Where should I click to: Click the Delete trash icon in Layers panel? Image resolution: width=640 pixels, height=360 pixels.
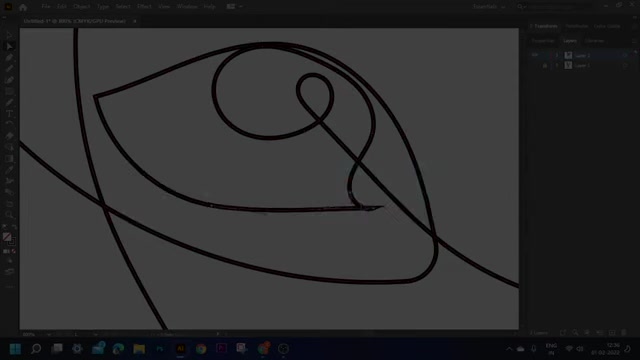click(624, 333)
